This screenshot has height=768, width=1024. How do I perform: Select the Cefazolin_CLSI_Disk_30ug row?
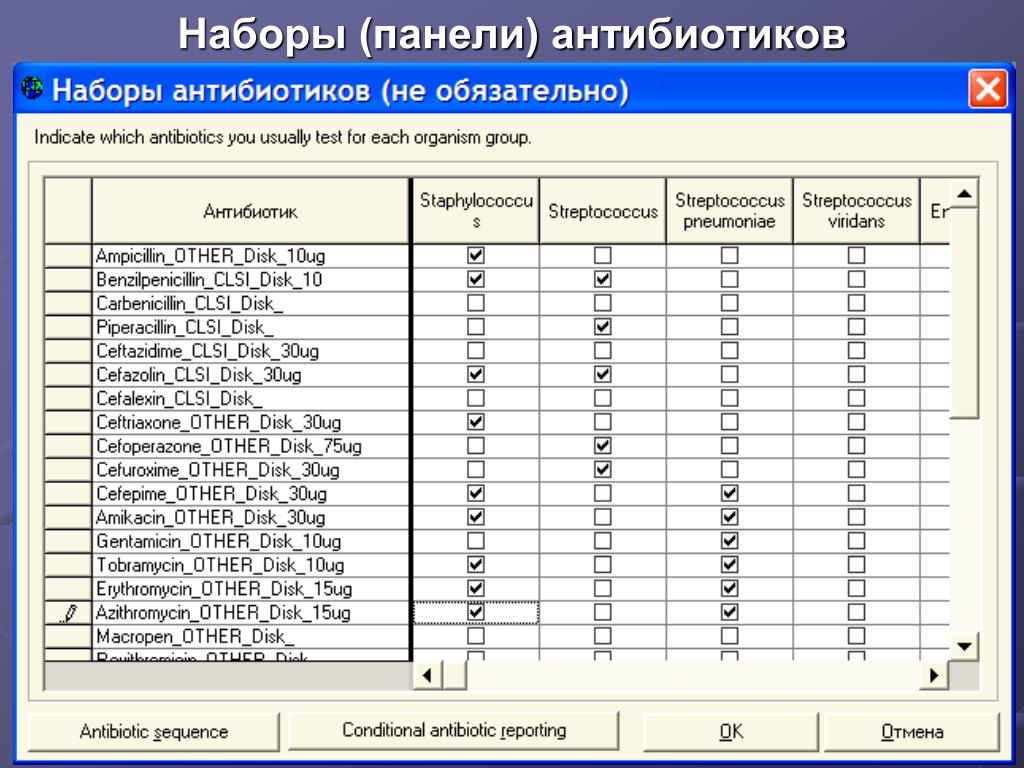251,375
